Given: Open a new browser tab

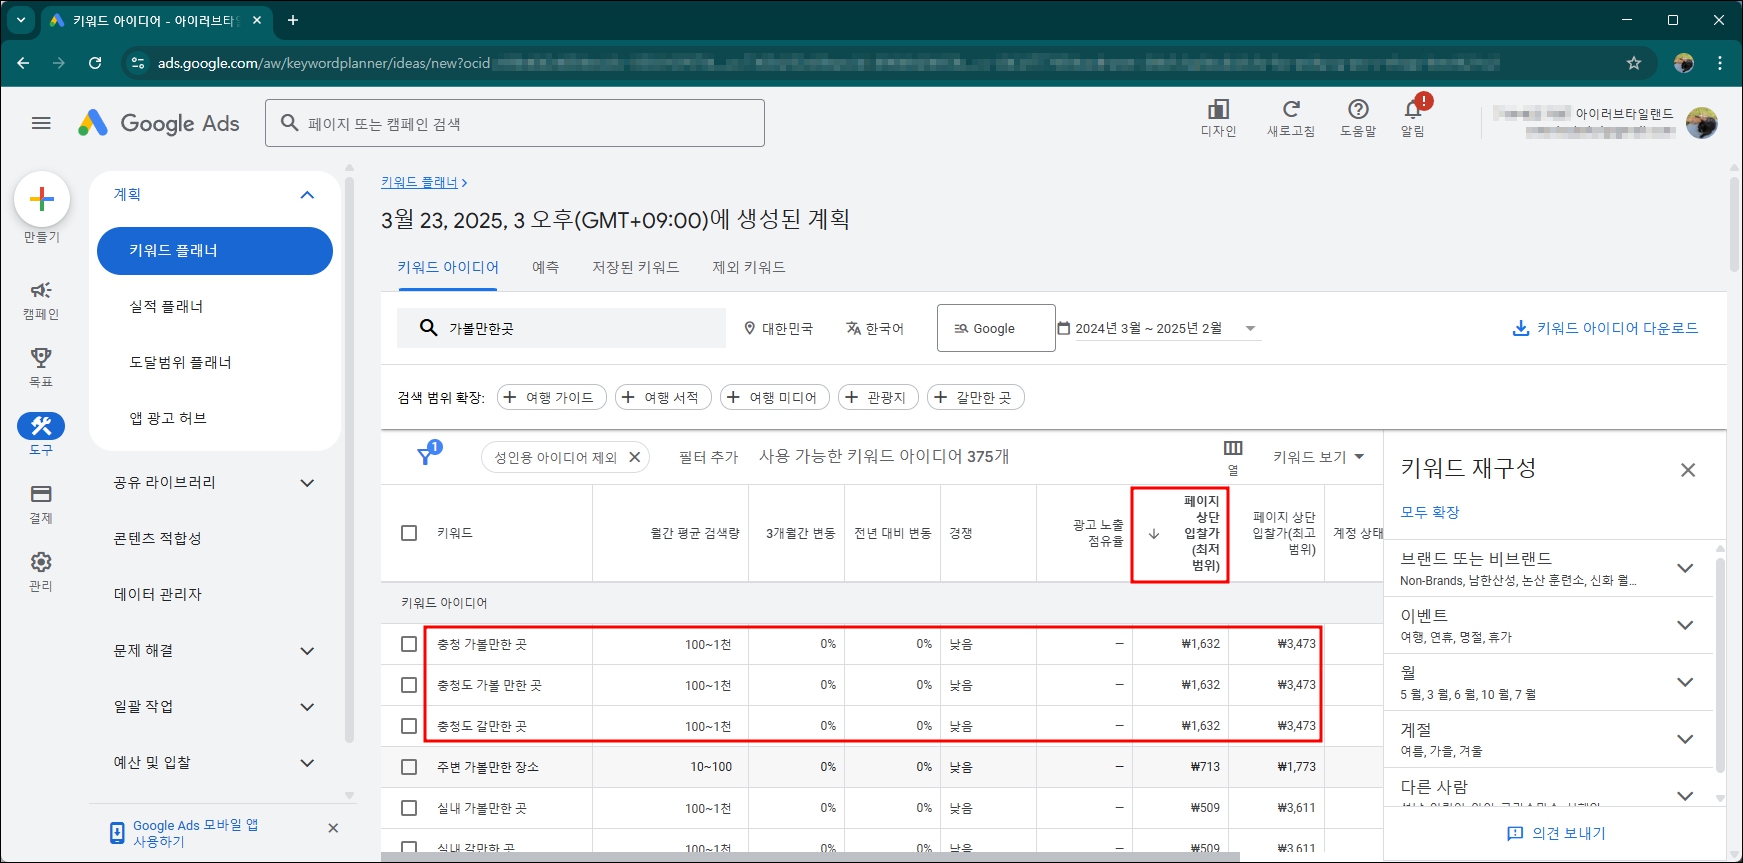Looking at the screenshot, I should [x=293, y=20].
